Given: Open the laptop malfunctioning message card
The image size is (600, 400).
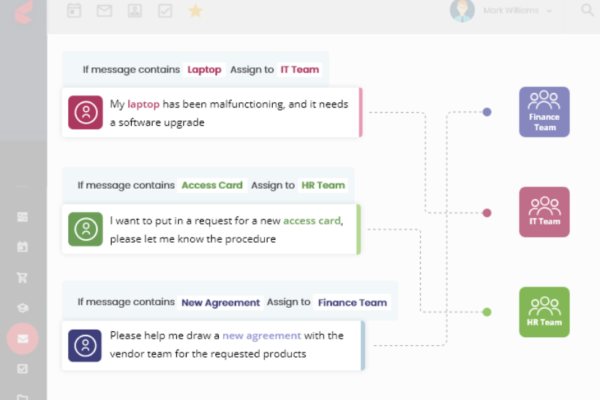Looking at the screenshot, I should click(212, 113).
